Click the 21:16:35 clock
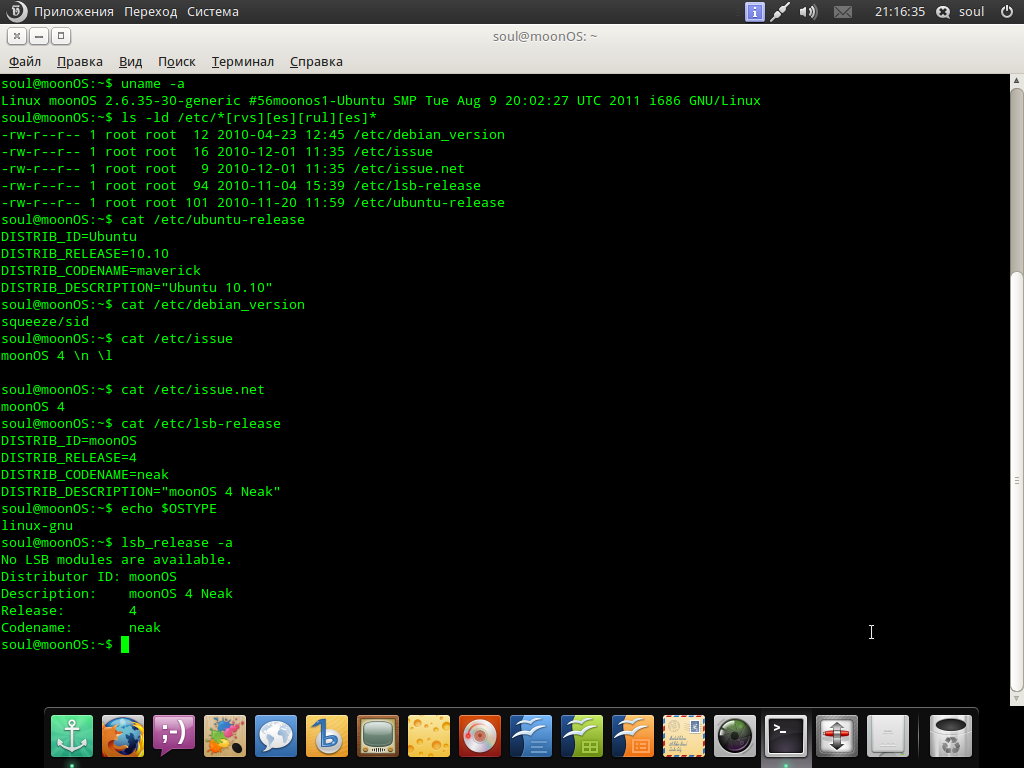 coord(900,12)
